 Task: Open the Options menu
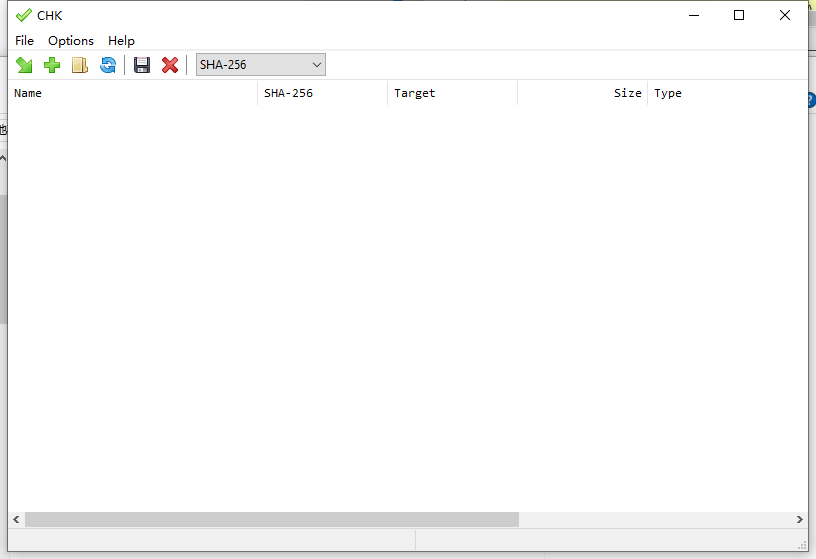click(x=71, y=41)
